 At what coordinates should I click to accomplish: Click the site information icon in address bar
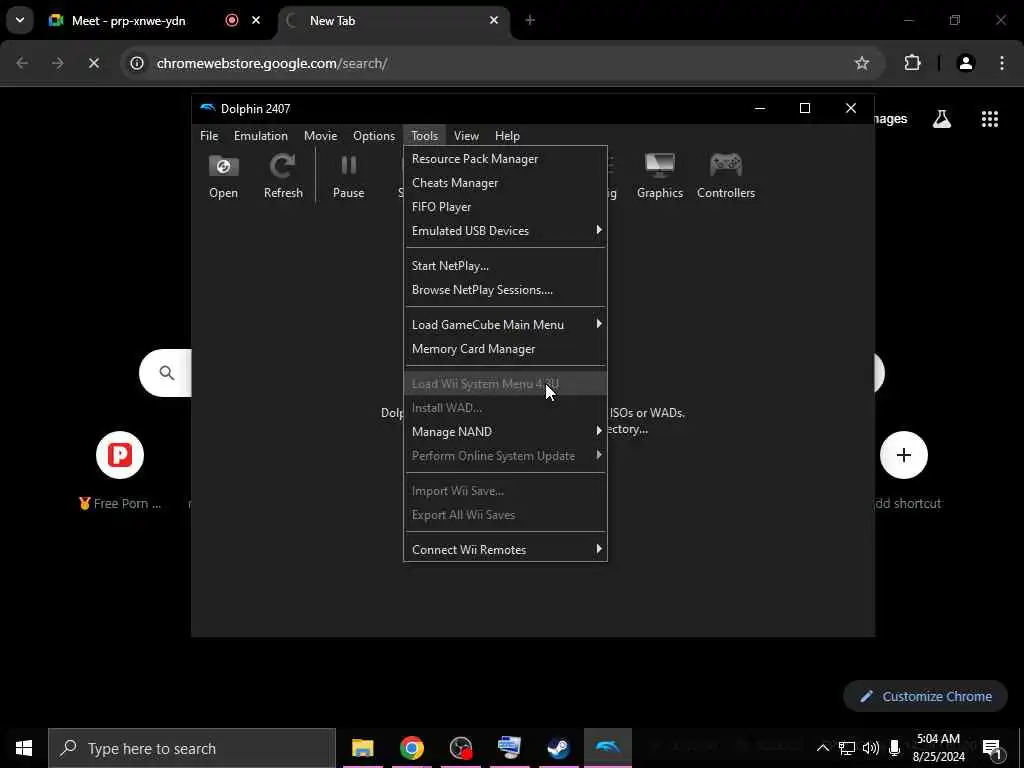(x=136, y=63)
